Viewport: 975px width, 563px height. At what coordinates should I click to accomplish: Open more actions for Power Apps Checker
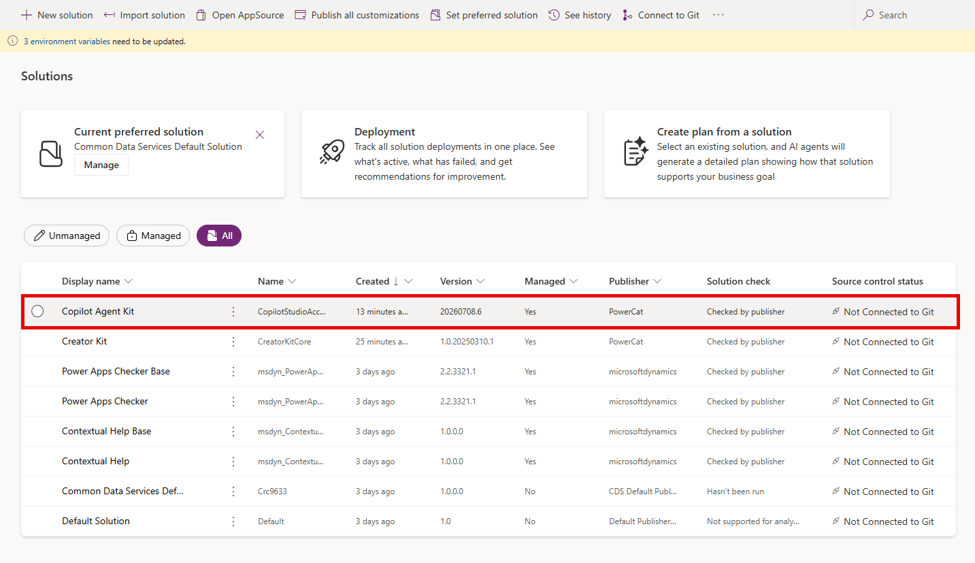click(x=233, y=401)
